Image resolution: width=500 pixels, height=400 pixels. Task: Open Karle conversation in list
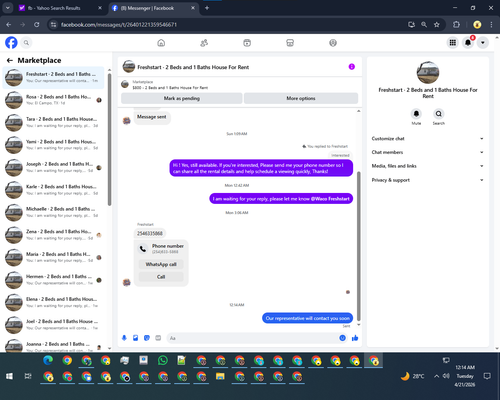click(53, 190)
